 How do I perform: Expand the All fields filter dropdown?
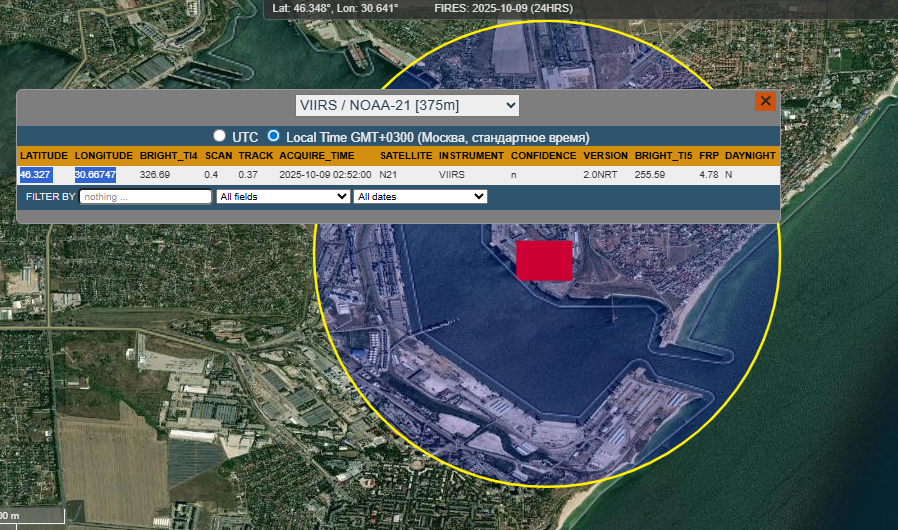pos(283,197)
